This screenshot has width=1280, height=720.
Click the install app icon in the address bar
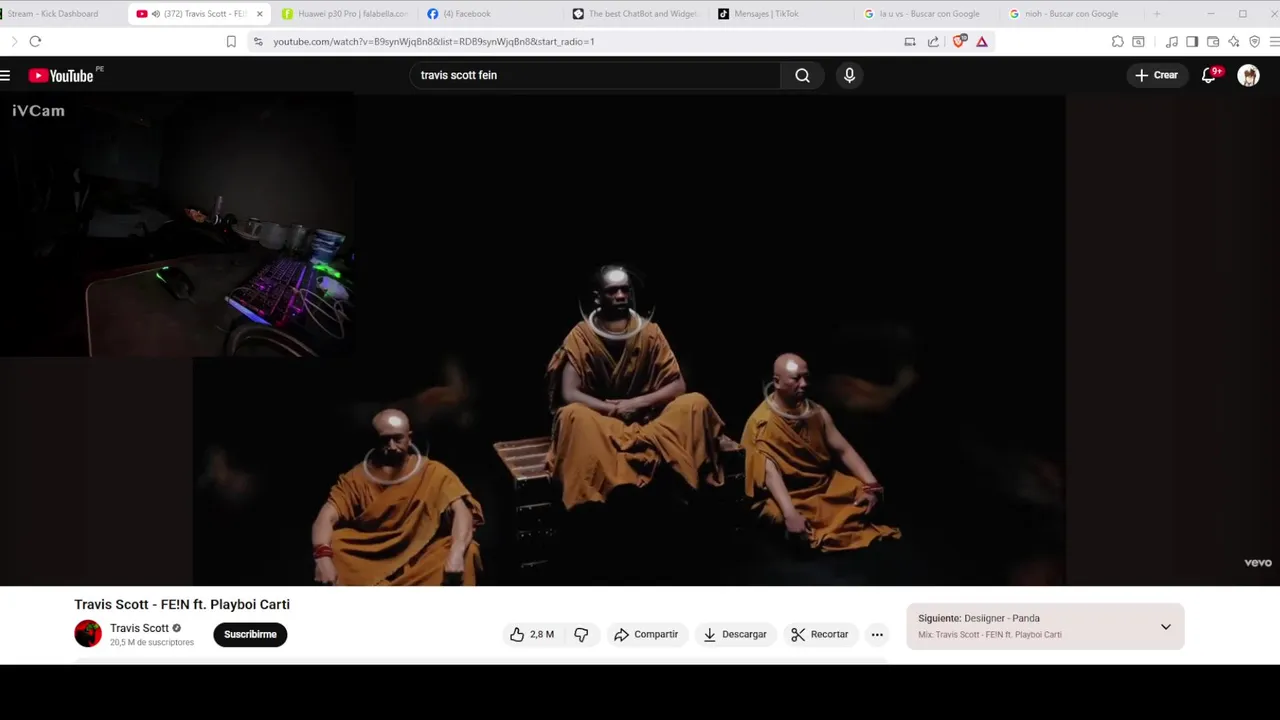(x=910, y=41)
